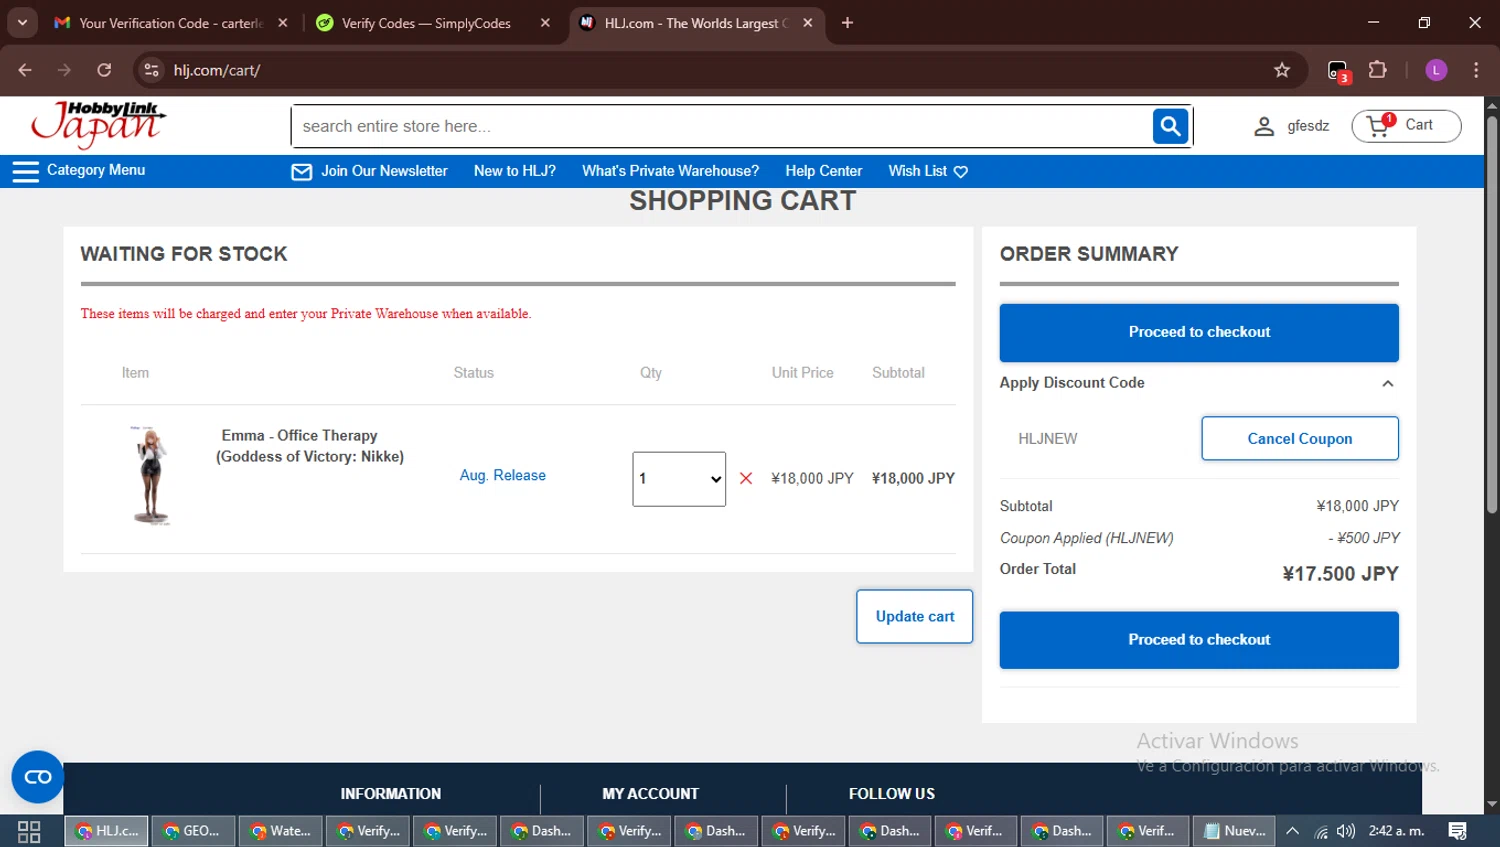Click the Wish List heart icon

click(960, 172)
